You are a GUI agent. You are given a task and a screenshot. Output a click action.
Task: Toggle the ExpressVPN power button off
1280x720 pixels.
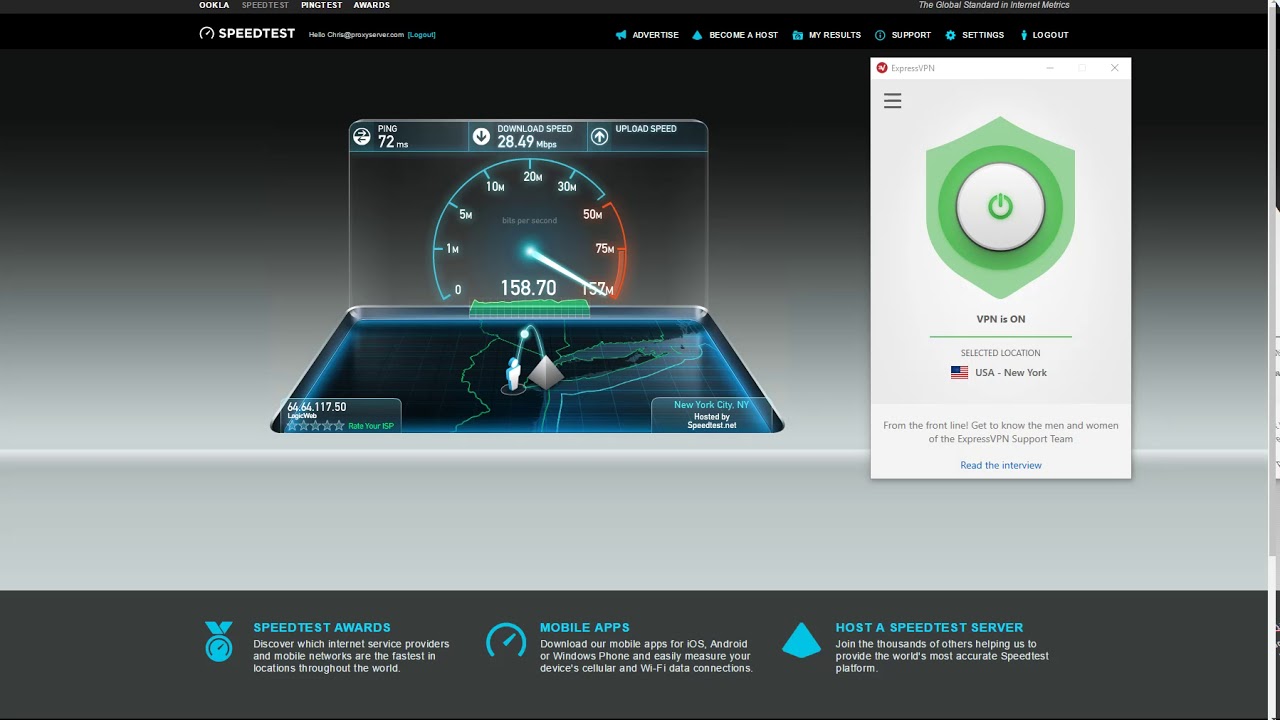click(x=1000, y=207)
